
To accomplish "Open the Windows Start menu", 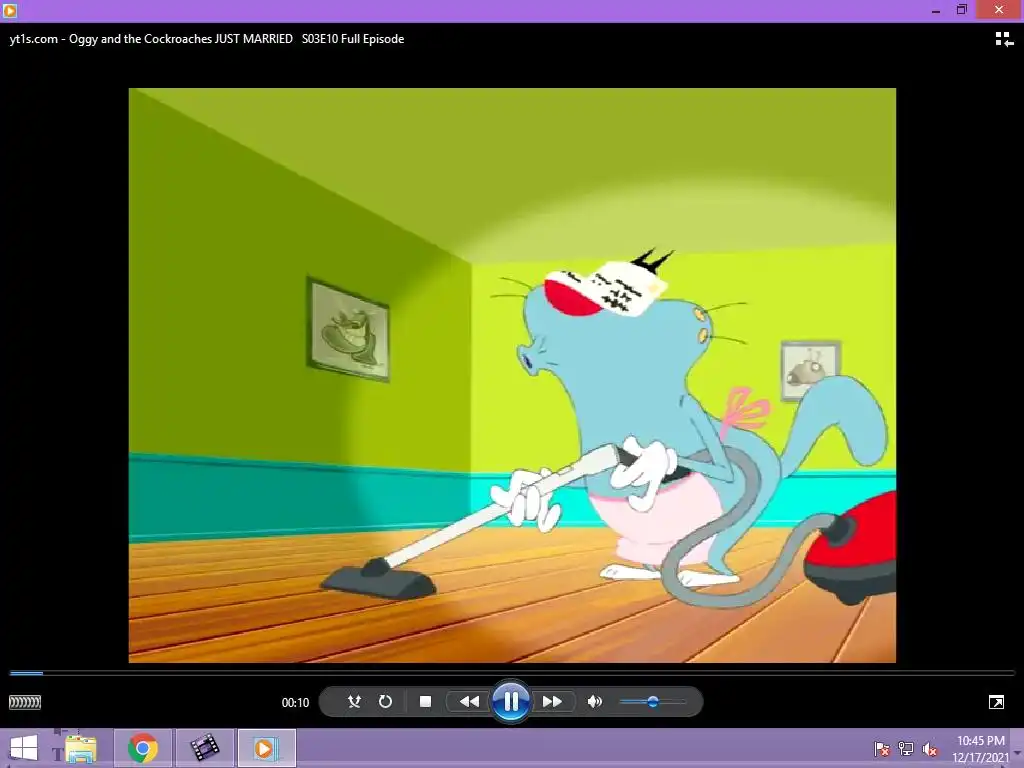I will pos(24,748).
